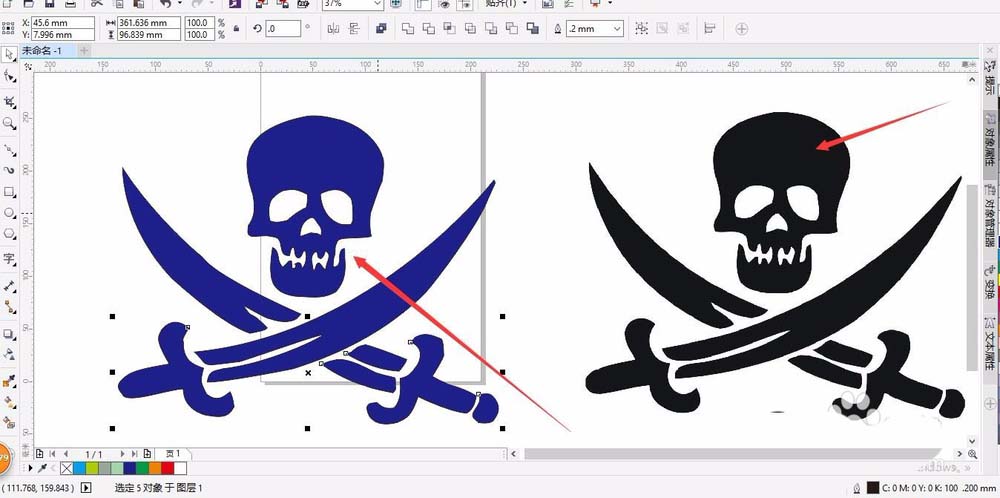The height and width of the screenshot is (498, 1000).
Task: Click the Undo arrow icon
Action: click(x=166, y=3)
